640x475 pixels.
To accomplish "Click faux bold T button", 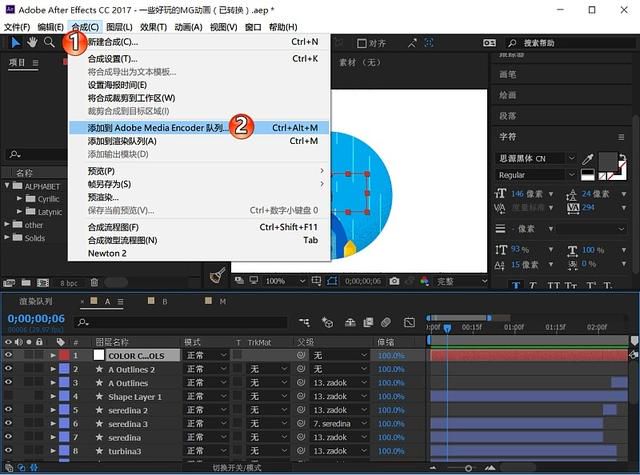I will click(516, 285).
